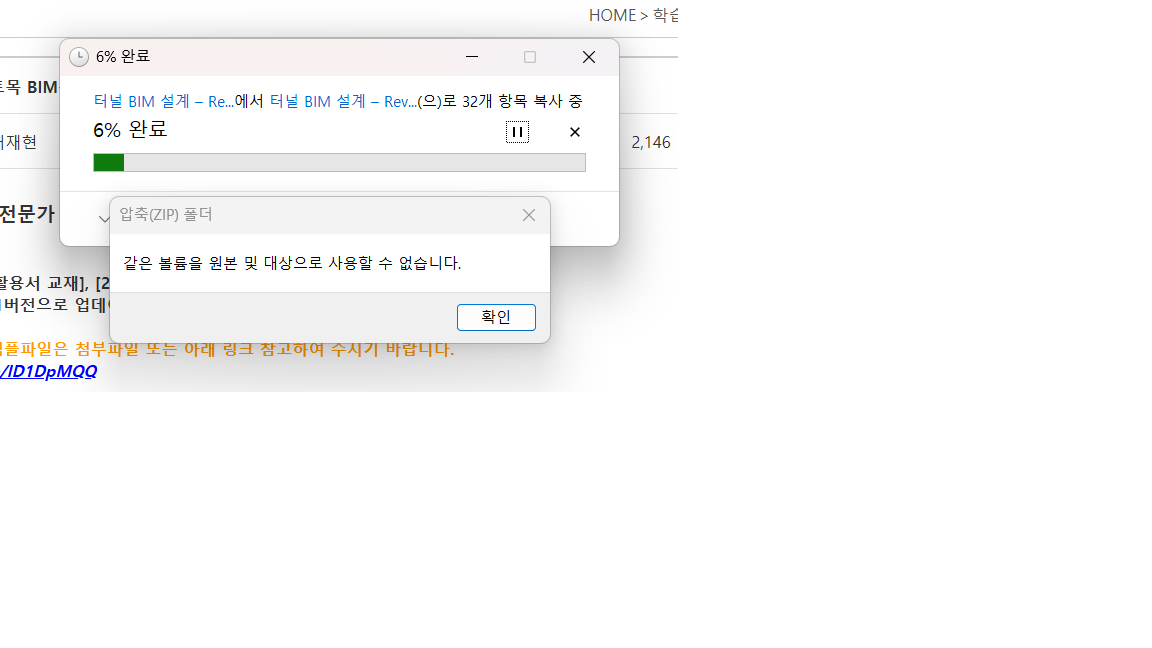This screenshot has width=1152, height=648.
Task: Close the 6% 완료 copy window
Action: click(x=589, y=57)
